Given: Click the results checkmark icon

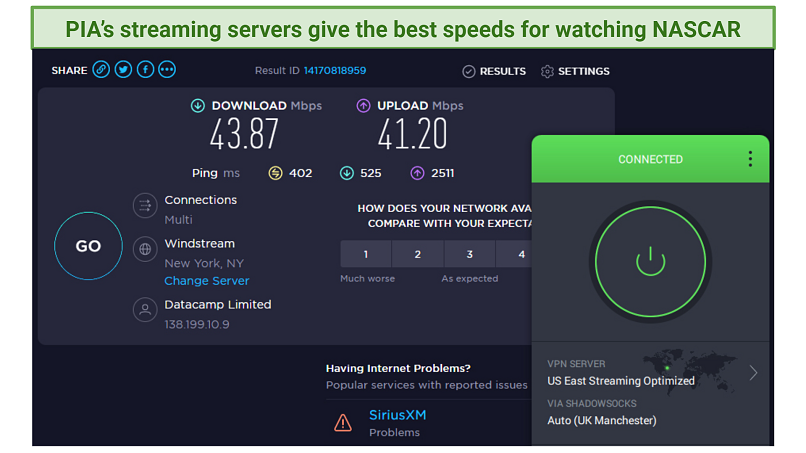Looking at the screenshot, I should point(468,71).
